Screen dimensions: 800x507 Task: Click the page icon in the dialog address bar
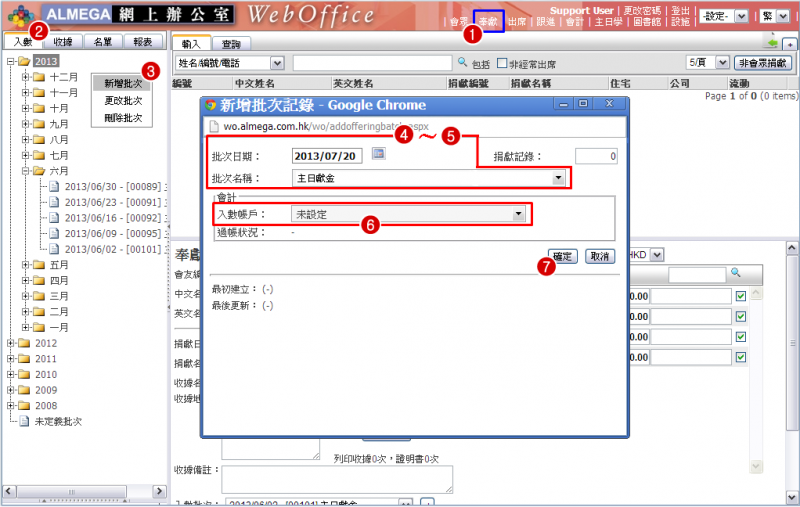pos(214,126)
